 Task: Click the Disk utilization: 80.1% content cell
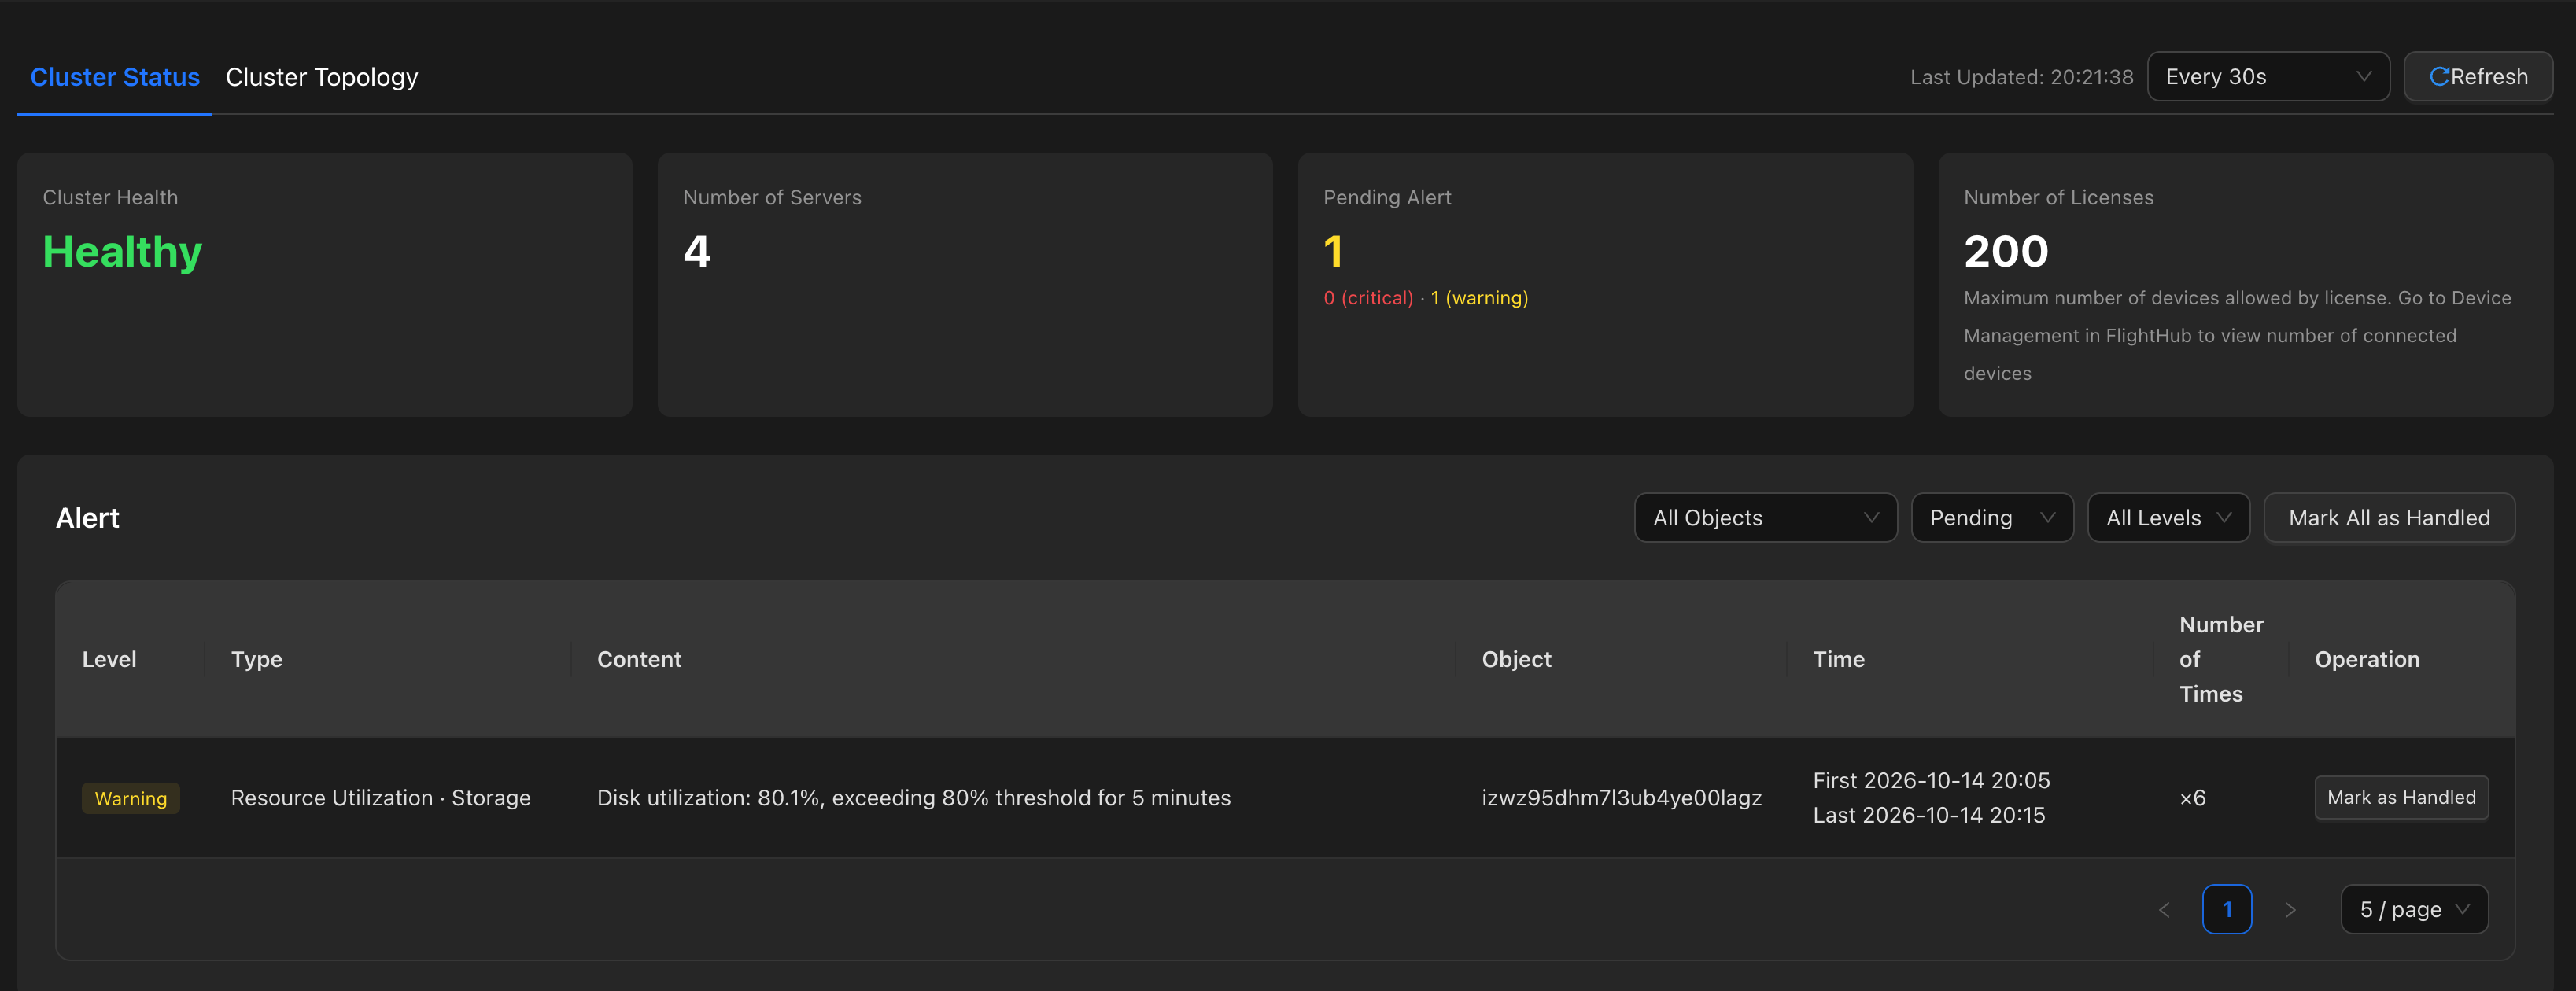click(914, 798)
